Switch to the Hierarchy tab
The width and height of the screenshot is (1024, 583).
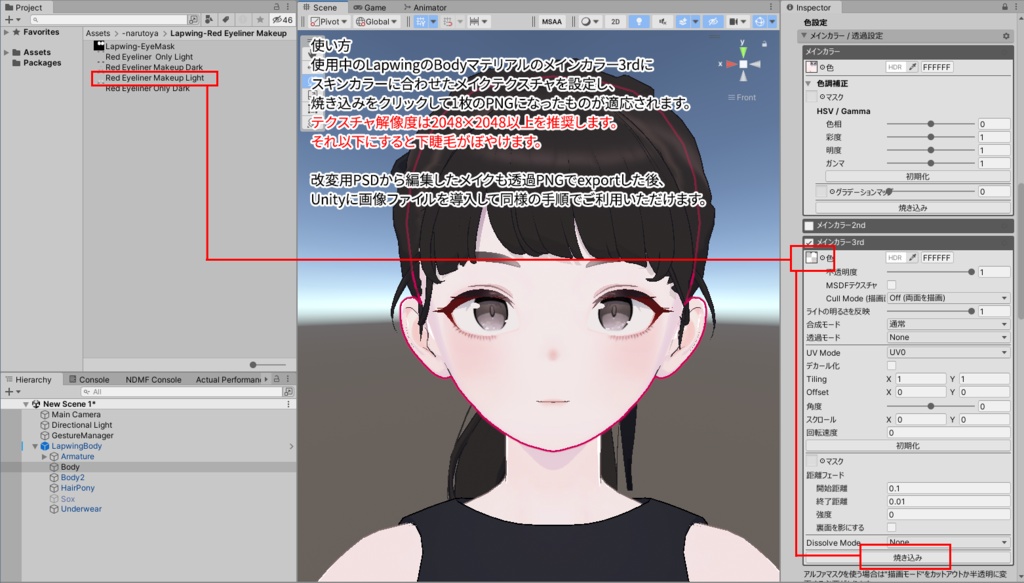[x=33, y=379]
